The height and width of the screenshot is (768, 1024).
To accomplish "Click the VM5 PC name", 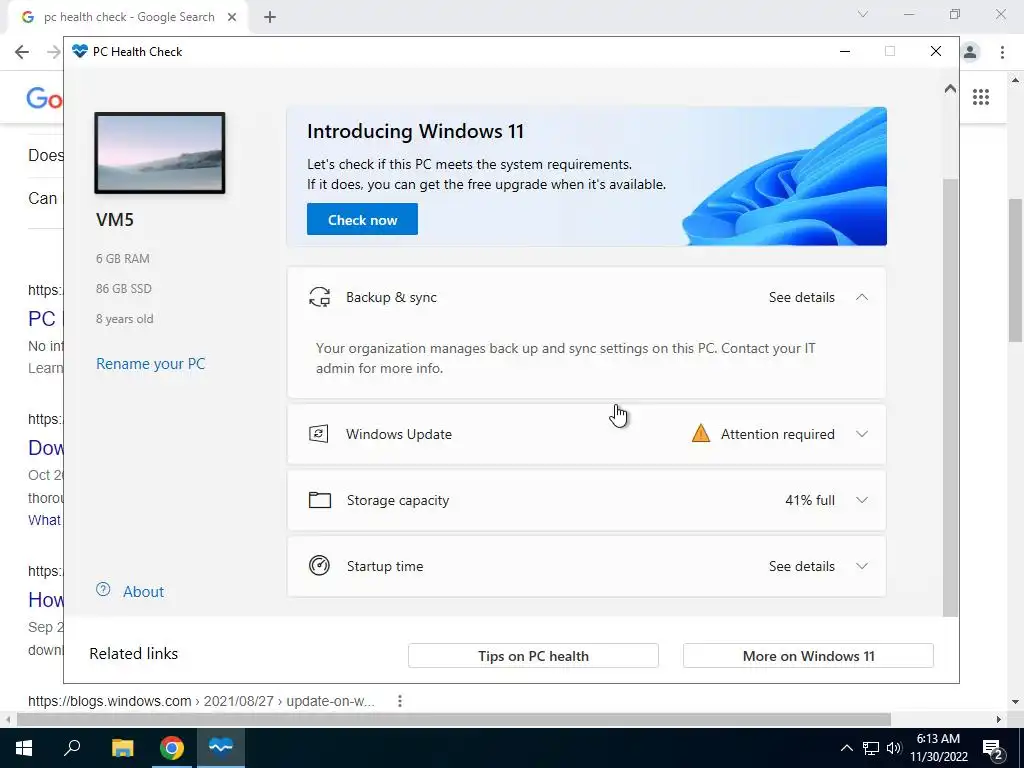I will (115, 219).
